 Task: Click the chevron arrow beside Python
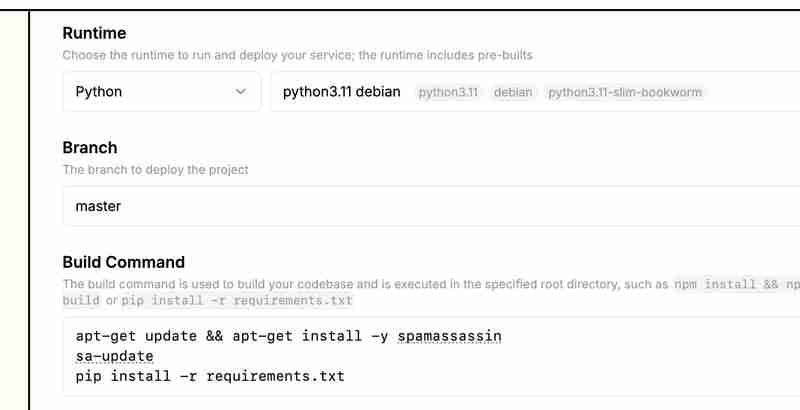(x=240, y=91)
